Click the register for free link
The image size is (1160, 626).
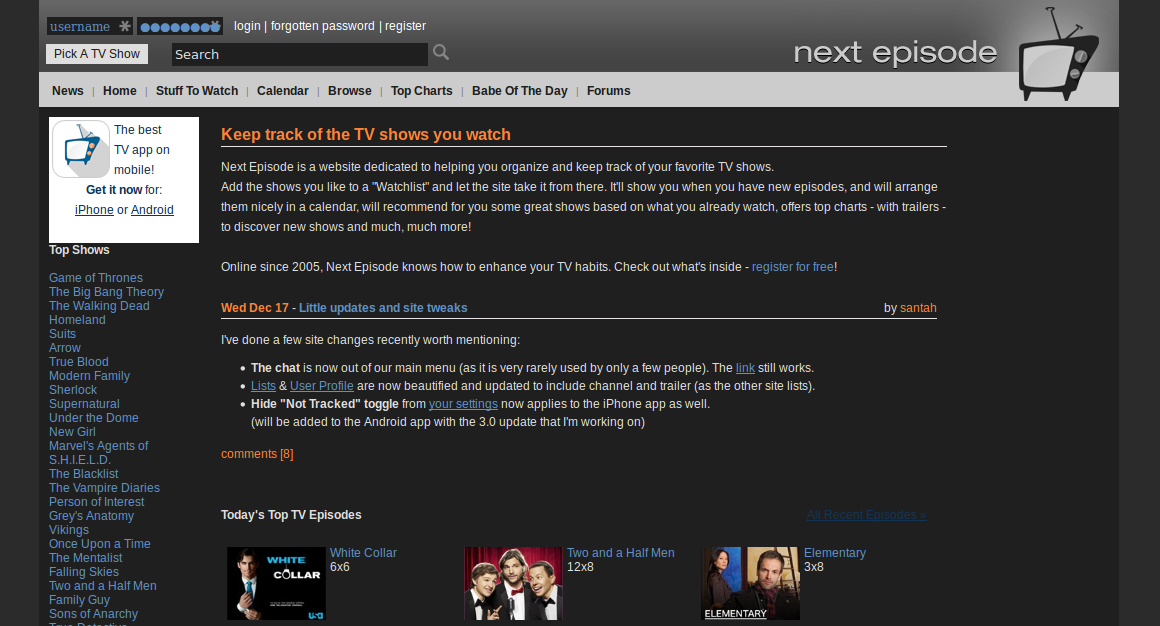pos(793,267)
